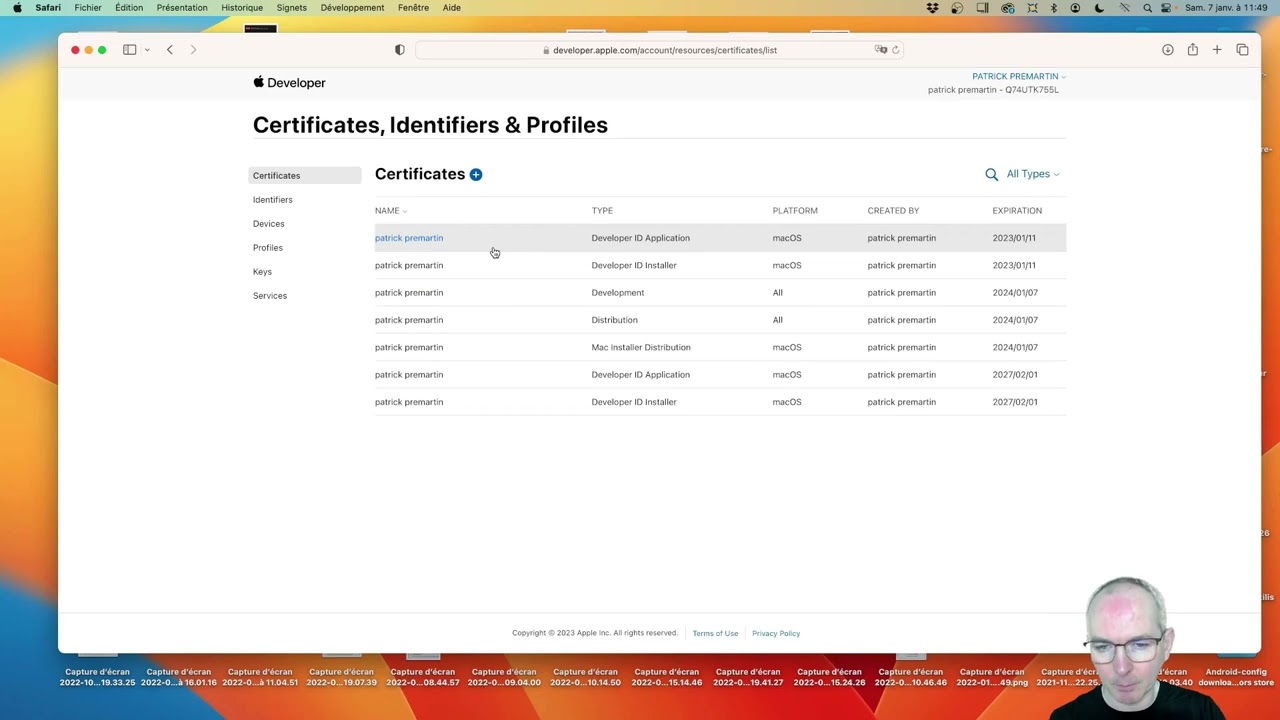Go forward to next page
The image size is (1280, 720).
pyautogui.click(x=193, y=50)
